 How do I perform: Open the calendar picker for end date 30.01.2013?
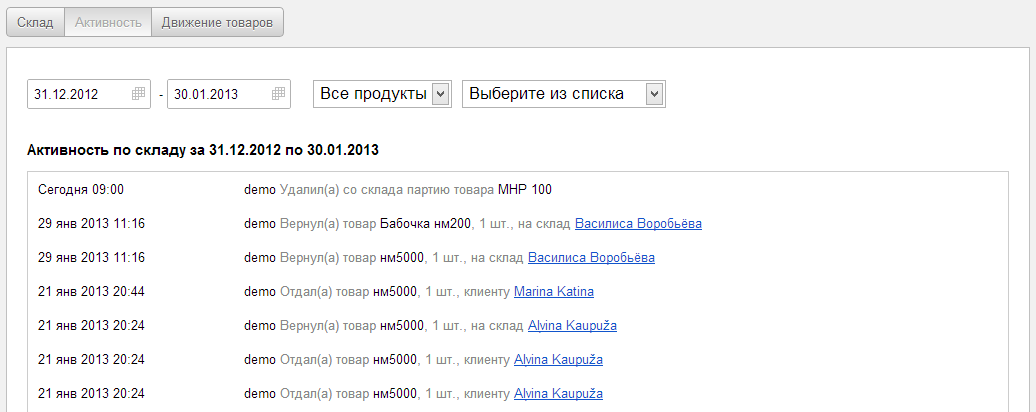point(278,94)
